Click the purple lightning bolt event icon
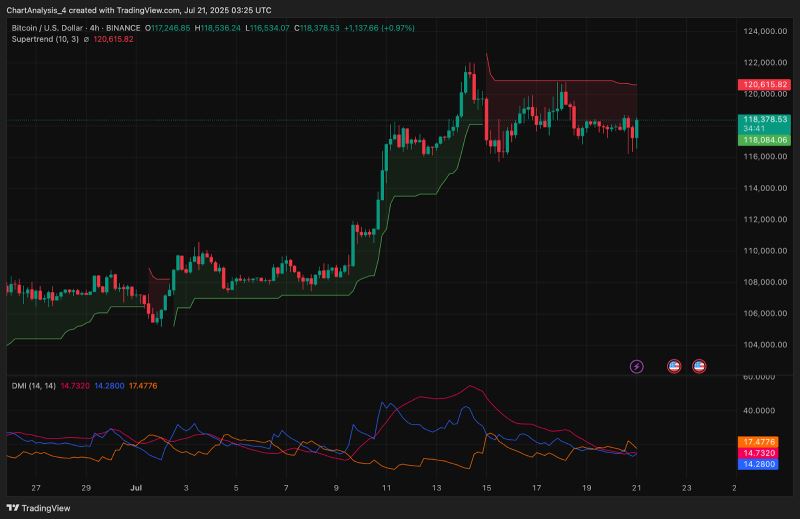This screenshot has height=519, width=800. tap(638, 366)
